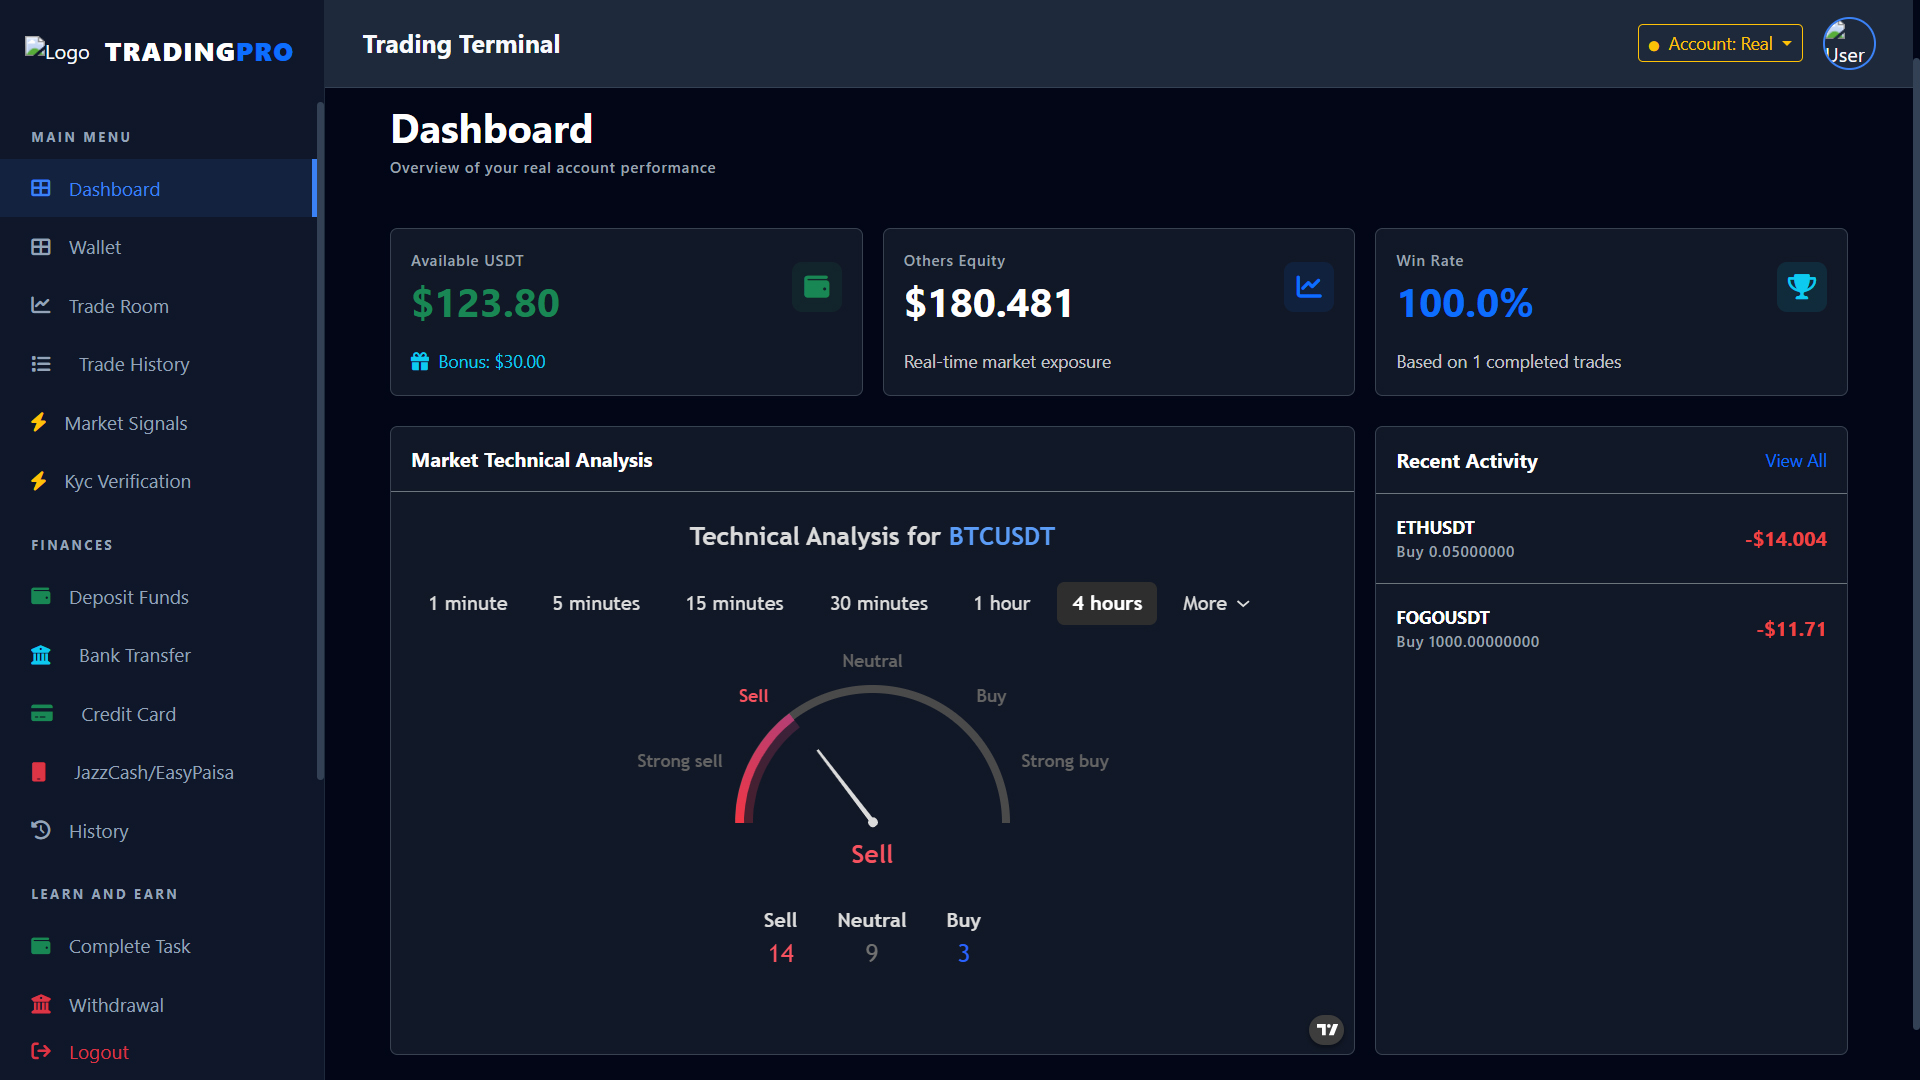Viewport: 1920px width, 1080px height.
Task: Open the View All recent activity link
Action: pos(1795,460)
